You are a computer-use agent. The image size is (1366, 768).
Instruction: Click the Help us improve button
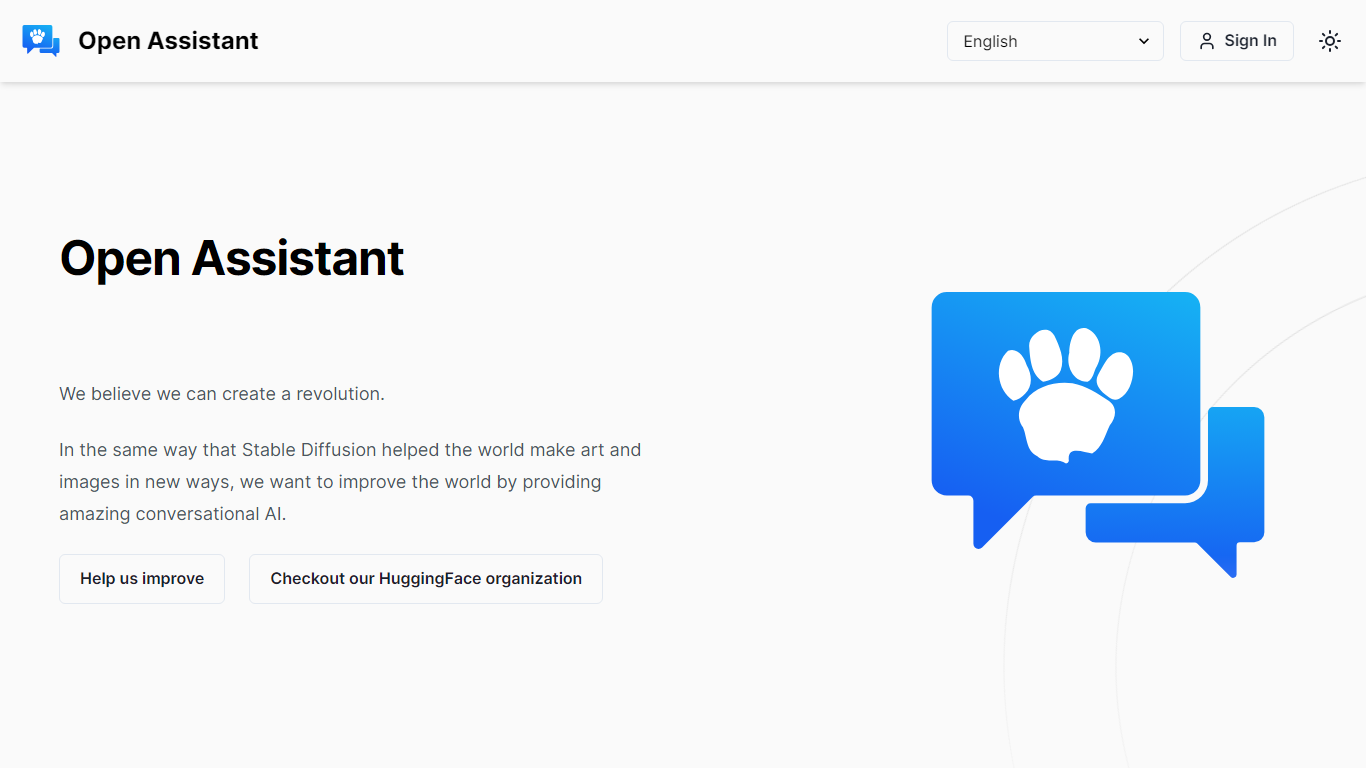141,578
